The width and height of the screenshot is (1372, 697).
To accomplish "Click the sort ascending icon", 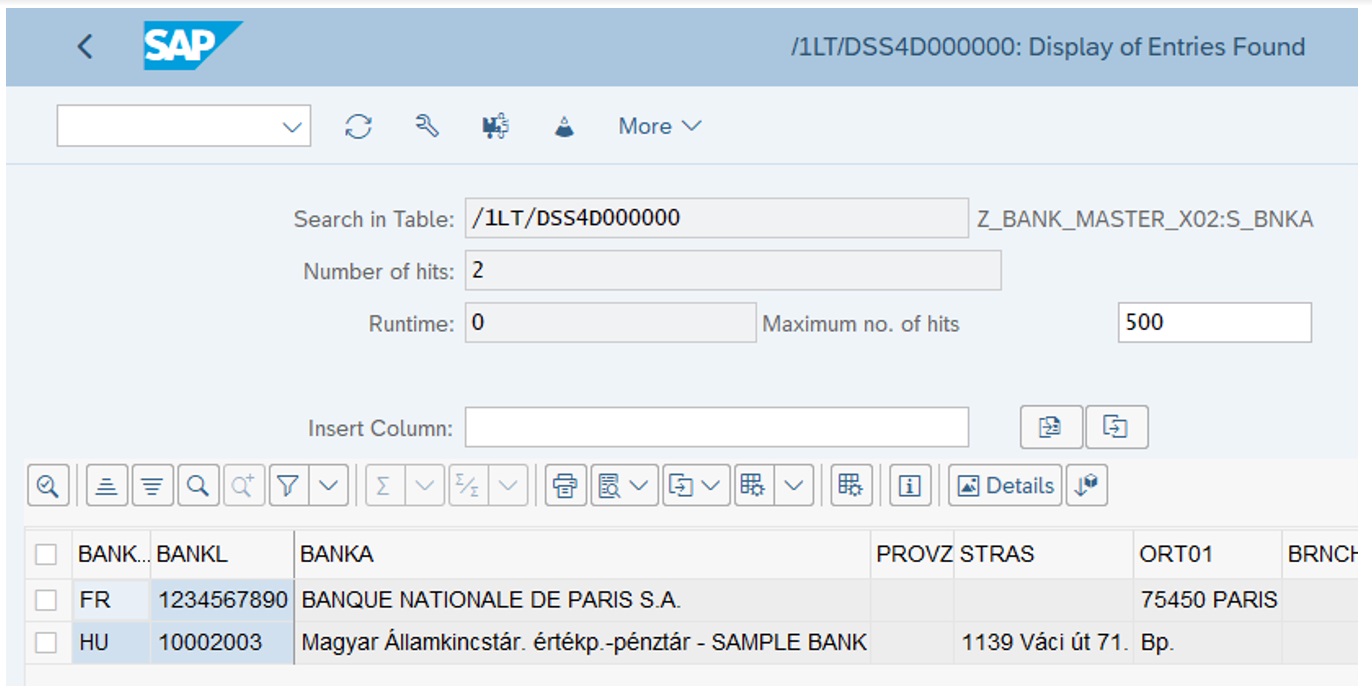I will (x=107, y=486).
